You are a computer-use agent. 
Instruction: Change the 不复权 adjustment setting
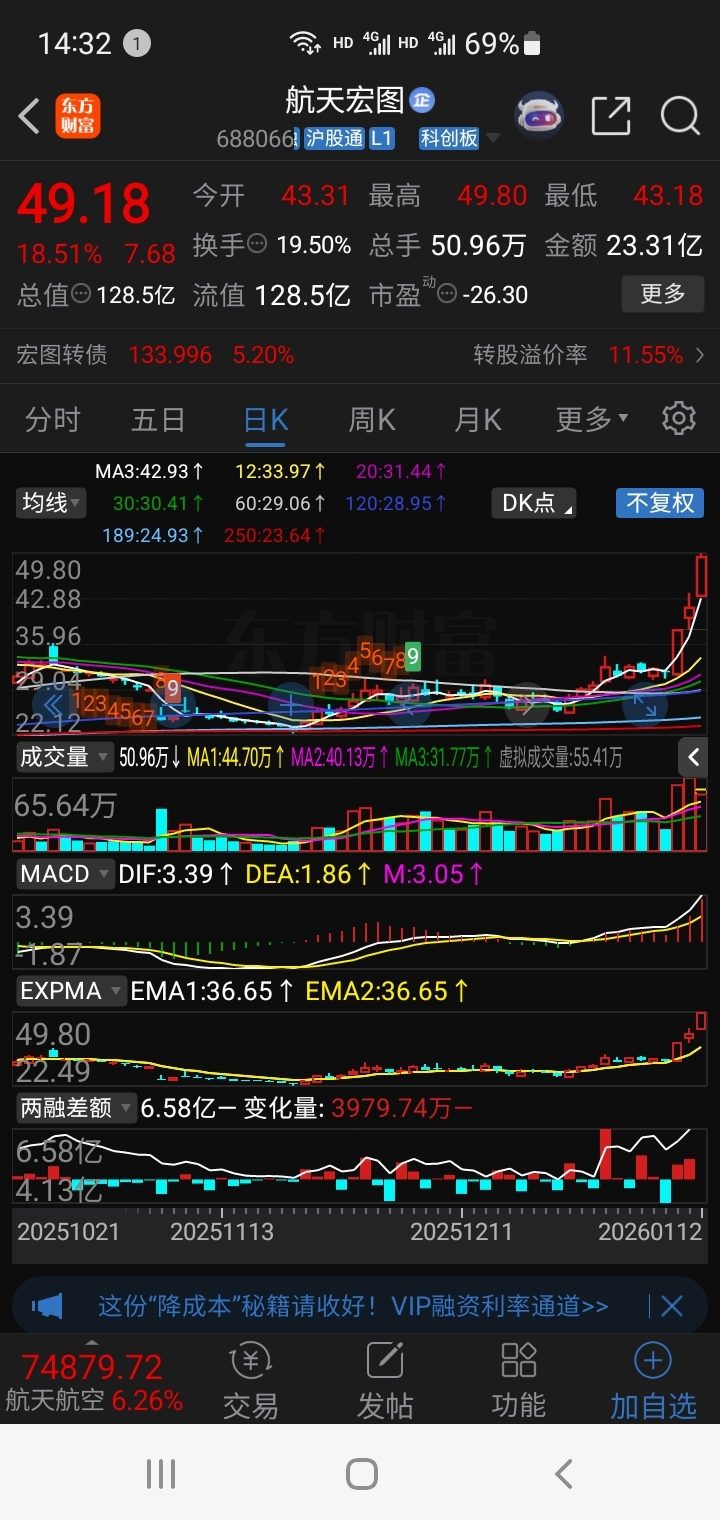[x=659, y=502]
